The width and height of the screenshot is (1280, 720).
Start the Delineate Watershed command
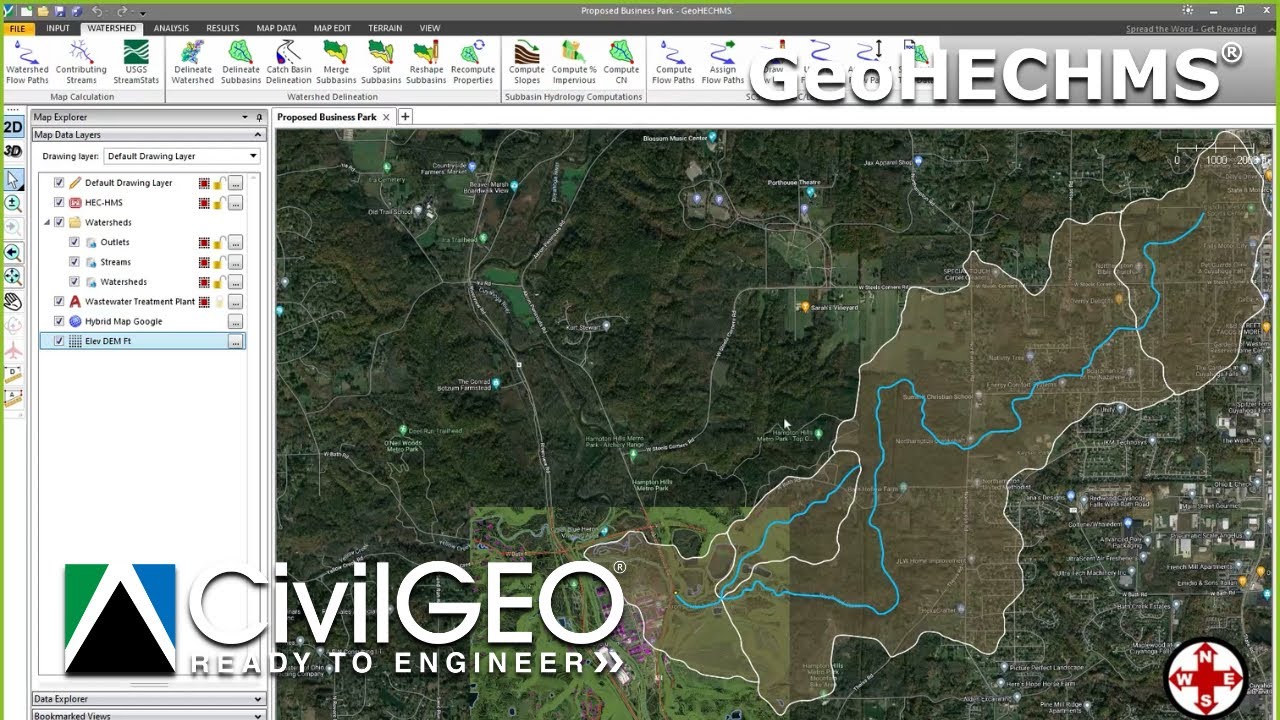[x=193, y=62]
